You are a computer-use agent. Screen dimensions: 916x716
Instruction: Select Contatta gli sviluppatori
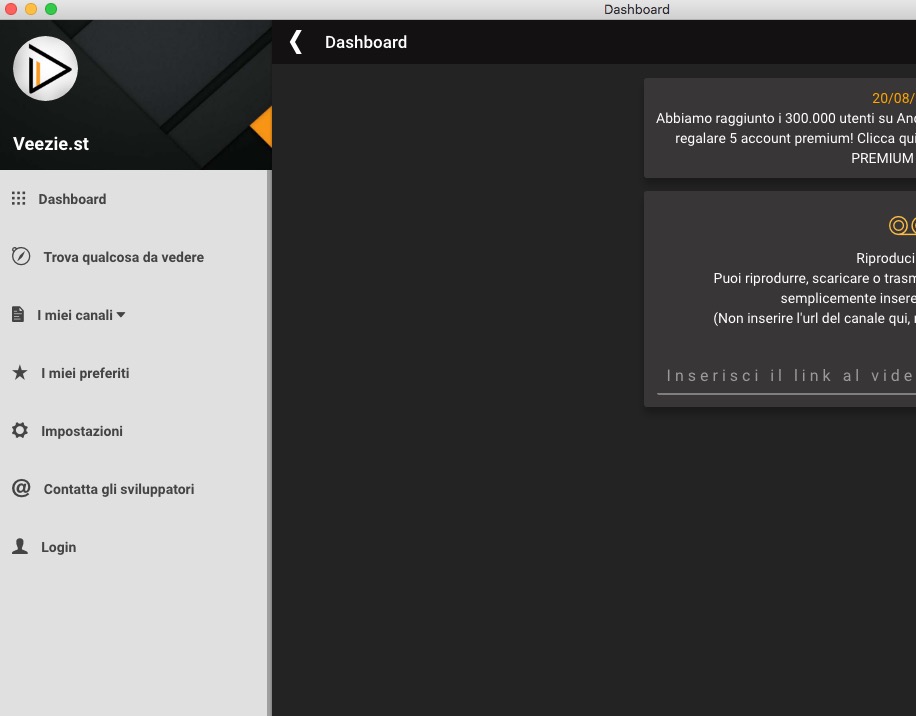118,489
